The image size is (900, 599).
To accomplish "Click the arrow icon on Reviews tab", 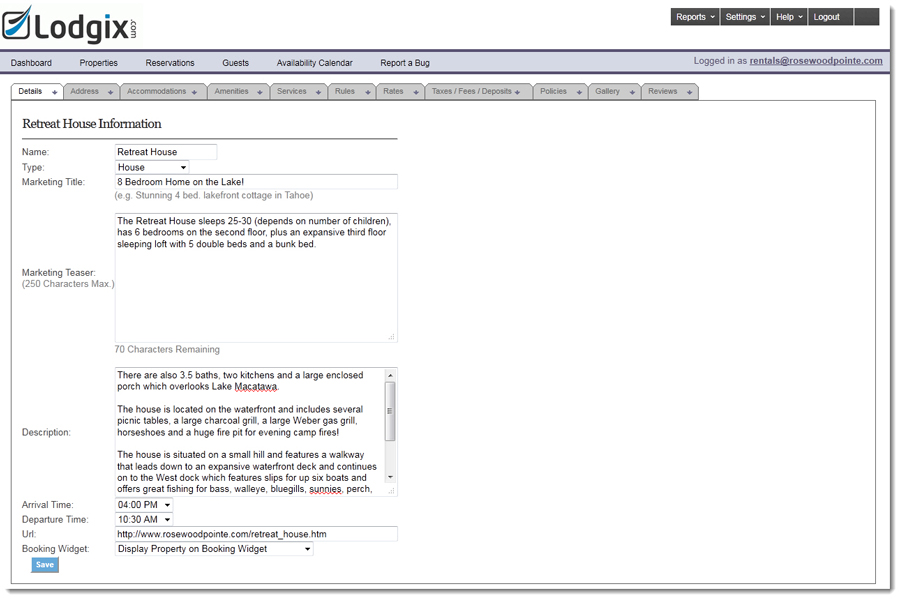I will (x=689, y=92).
